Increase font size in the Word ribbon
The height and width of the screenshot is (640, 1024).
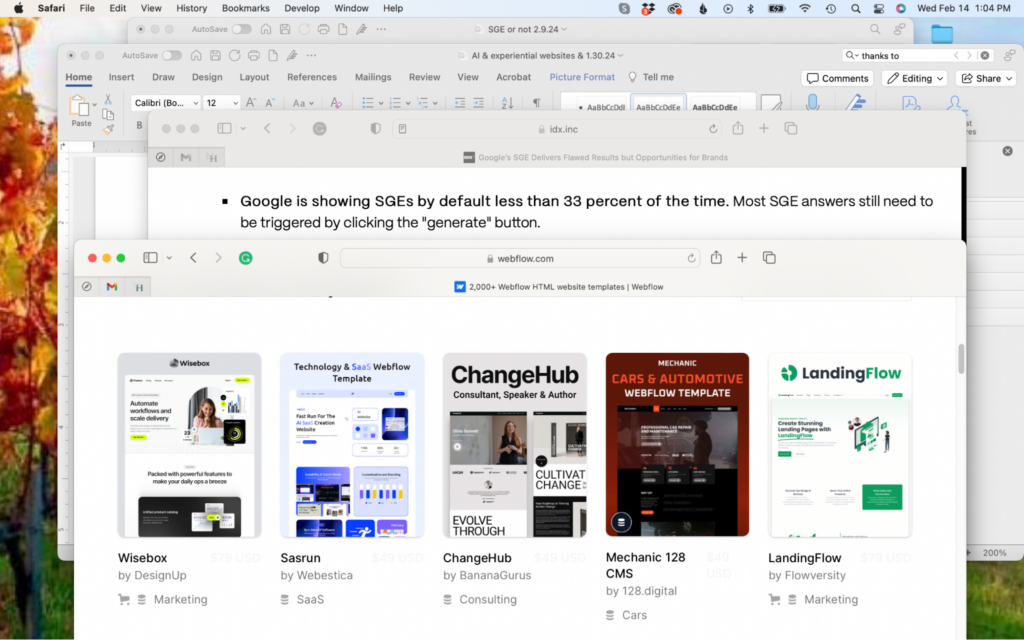tap(251, 103)
